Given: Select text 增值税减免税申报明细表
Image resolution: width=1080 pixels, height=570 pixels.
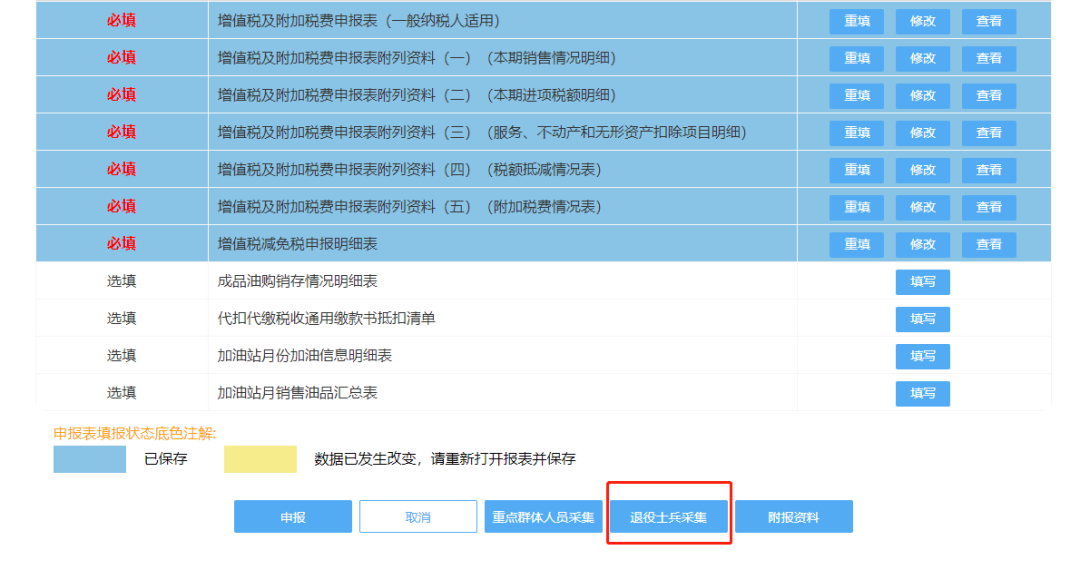Looking at the screenshot, I should click(298, 244).
